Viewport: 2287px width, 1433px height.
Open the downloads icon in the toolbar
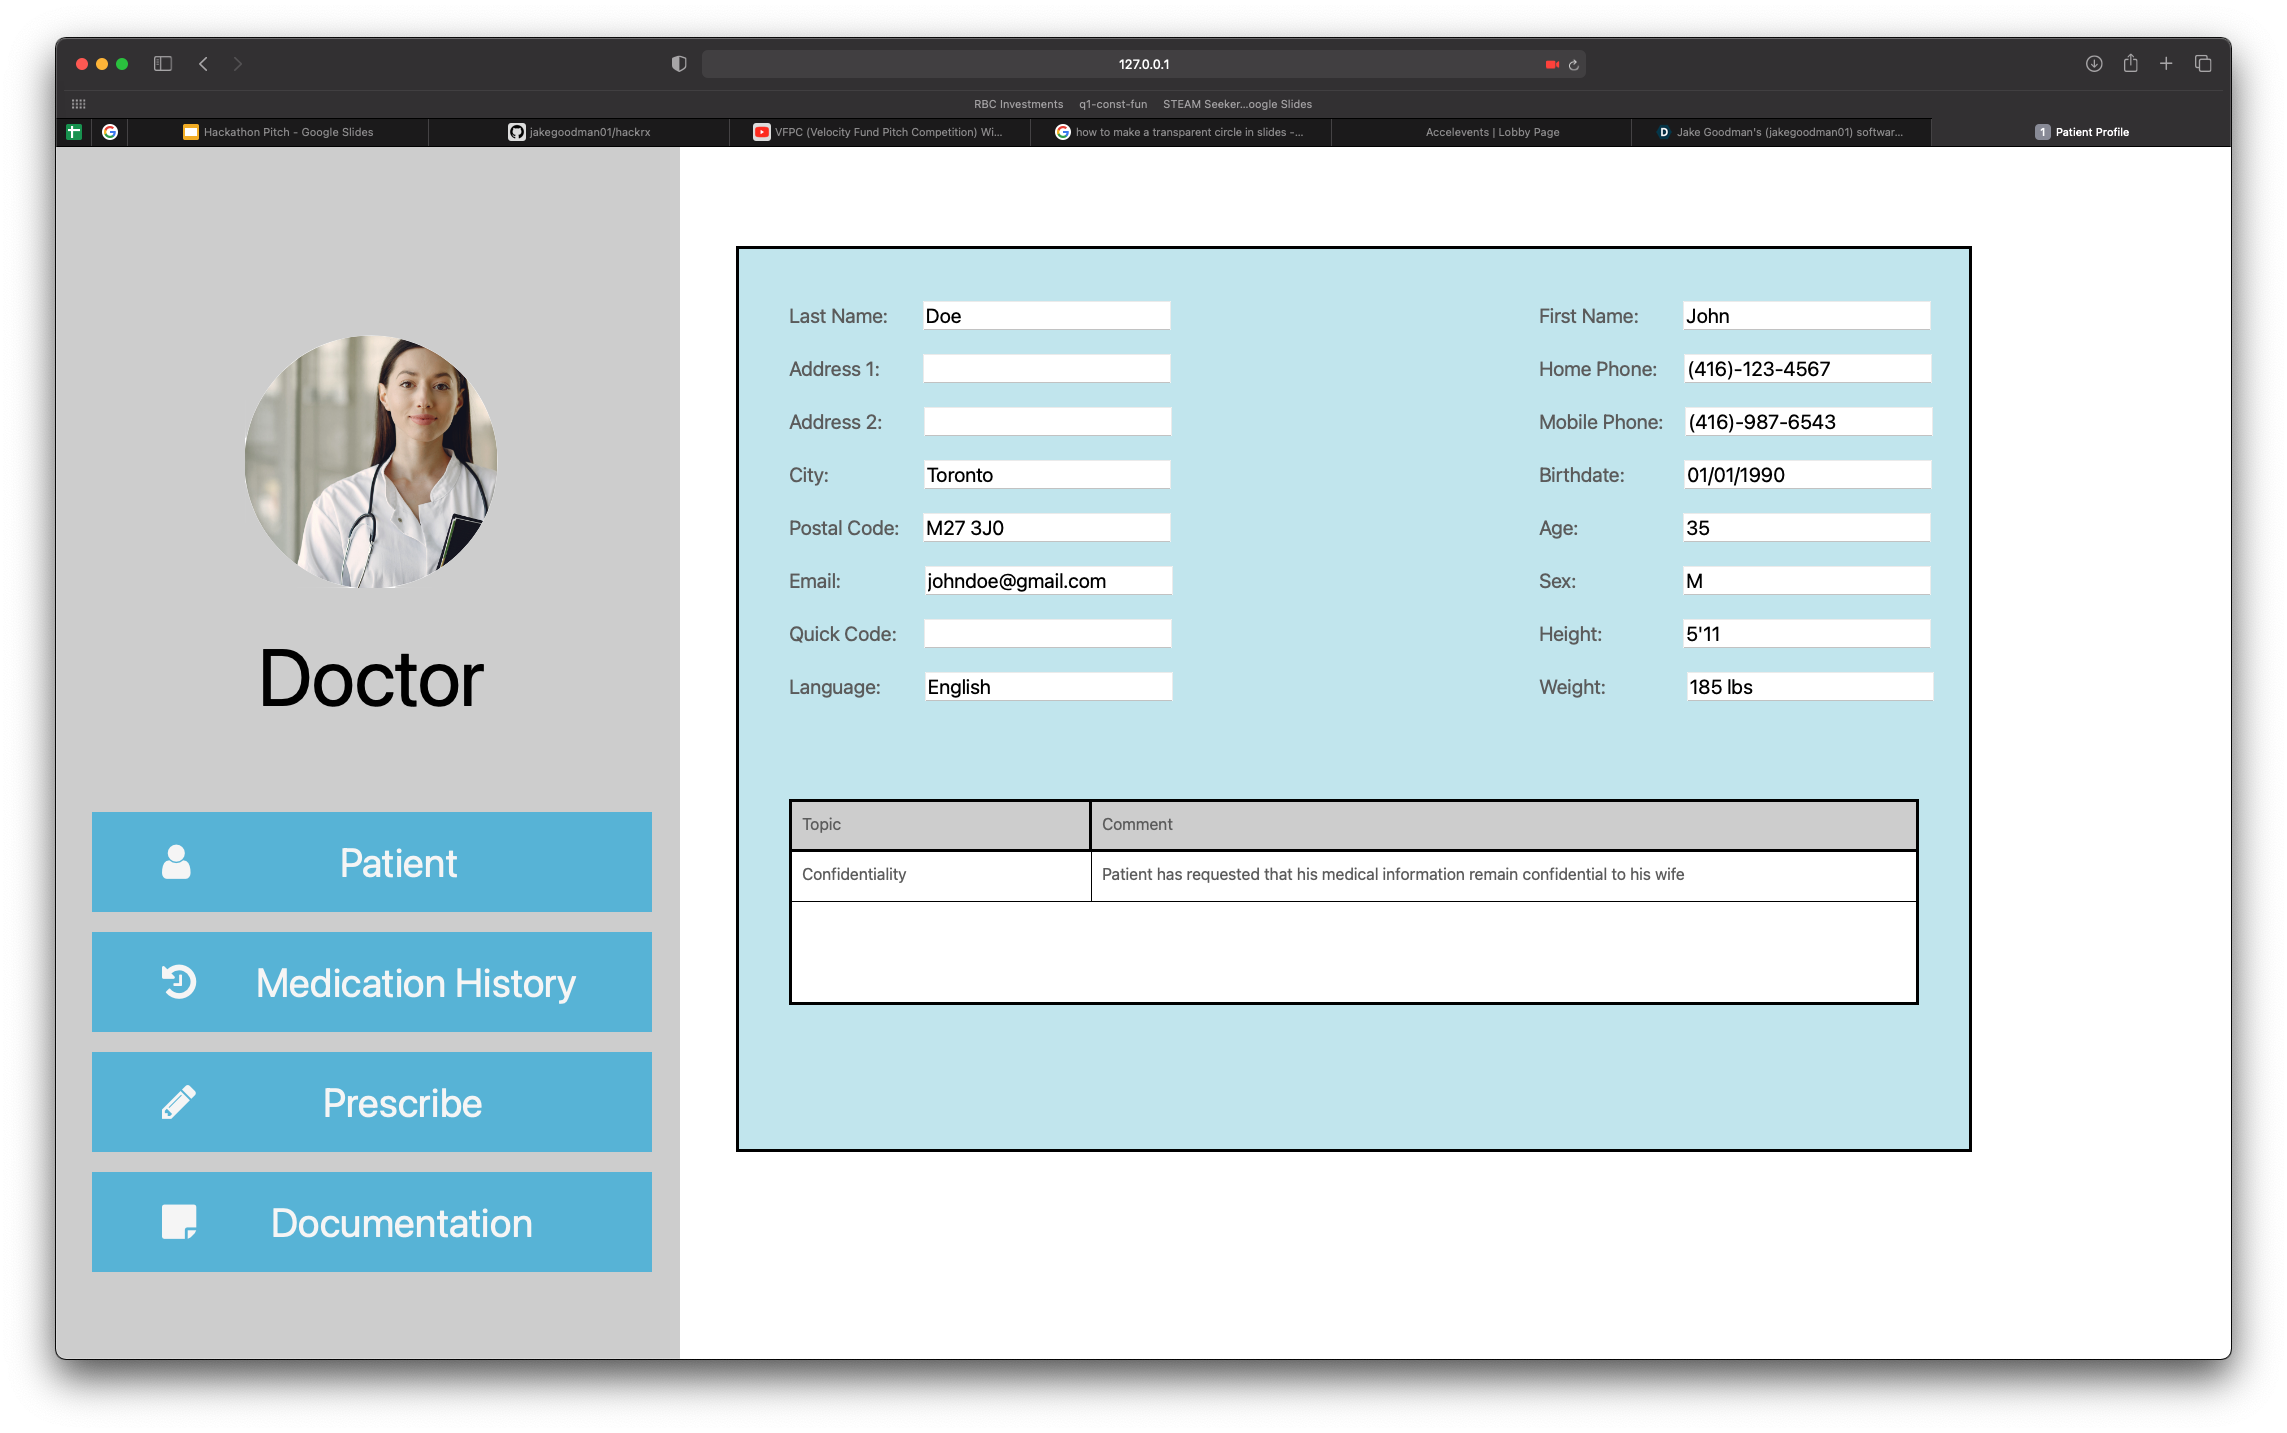(x=2094, y=64)
